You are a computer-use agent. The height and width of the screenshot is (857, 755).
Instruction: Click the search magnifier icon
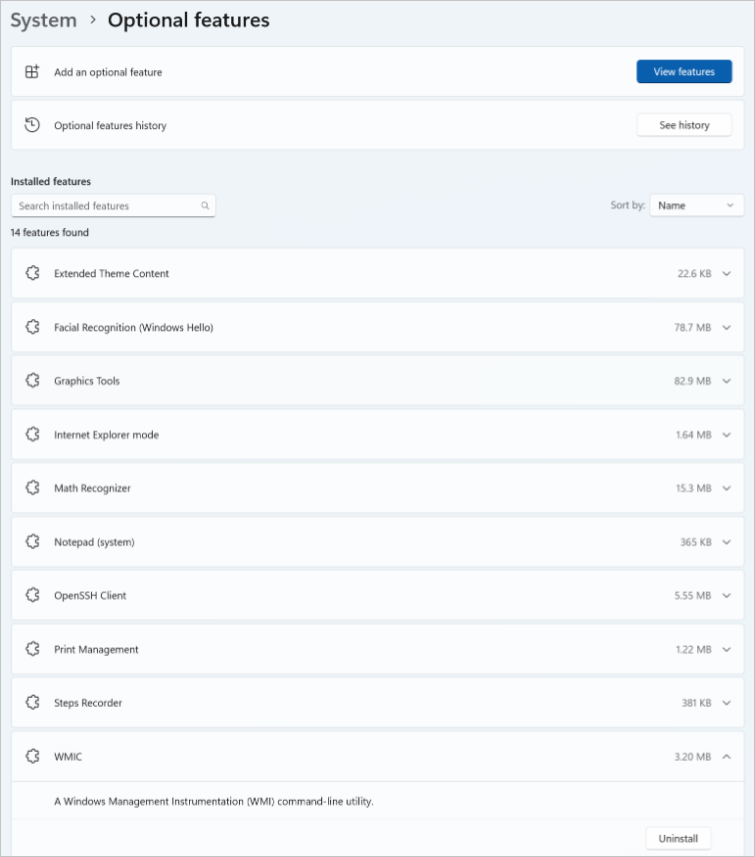pyautogui.click(x=205, y=206)
